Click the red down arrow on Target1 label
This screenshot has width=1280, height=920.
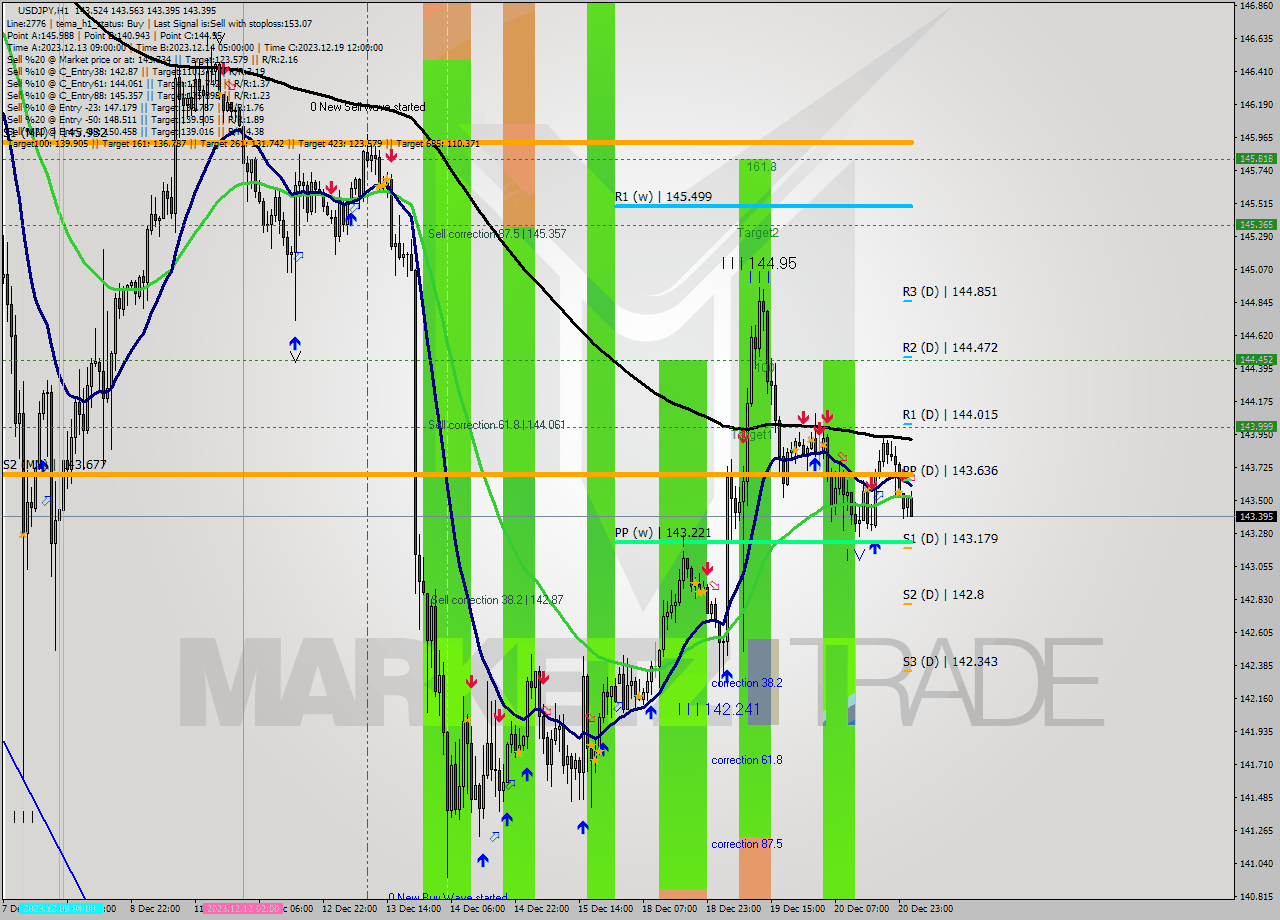[743, 436]
